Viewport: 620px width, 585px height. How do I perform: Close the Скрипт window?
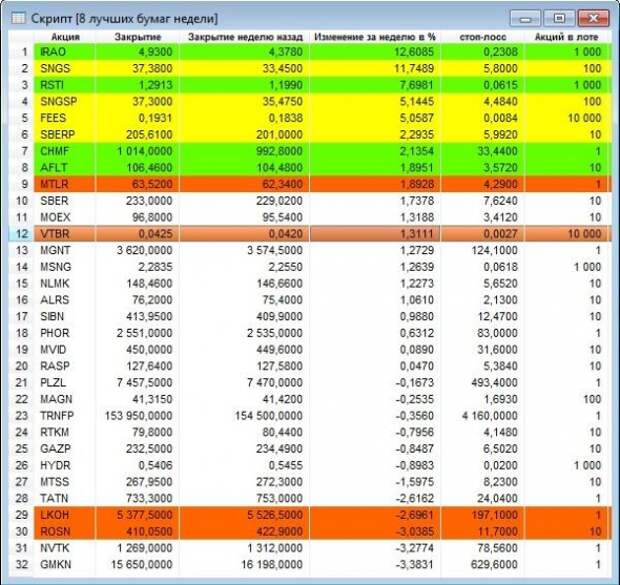click(594, 18)
